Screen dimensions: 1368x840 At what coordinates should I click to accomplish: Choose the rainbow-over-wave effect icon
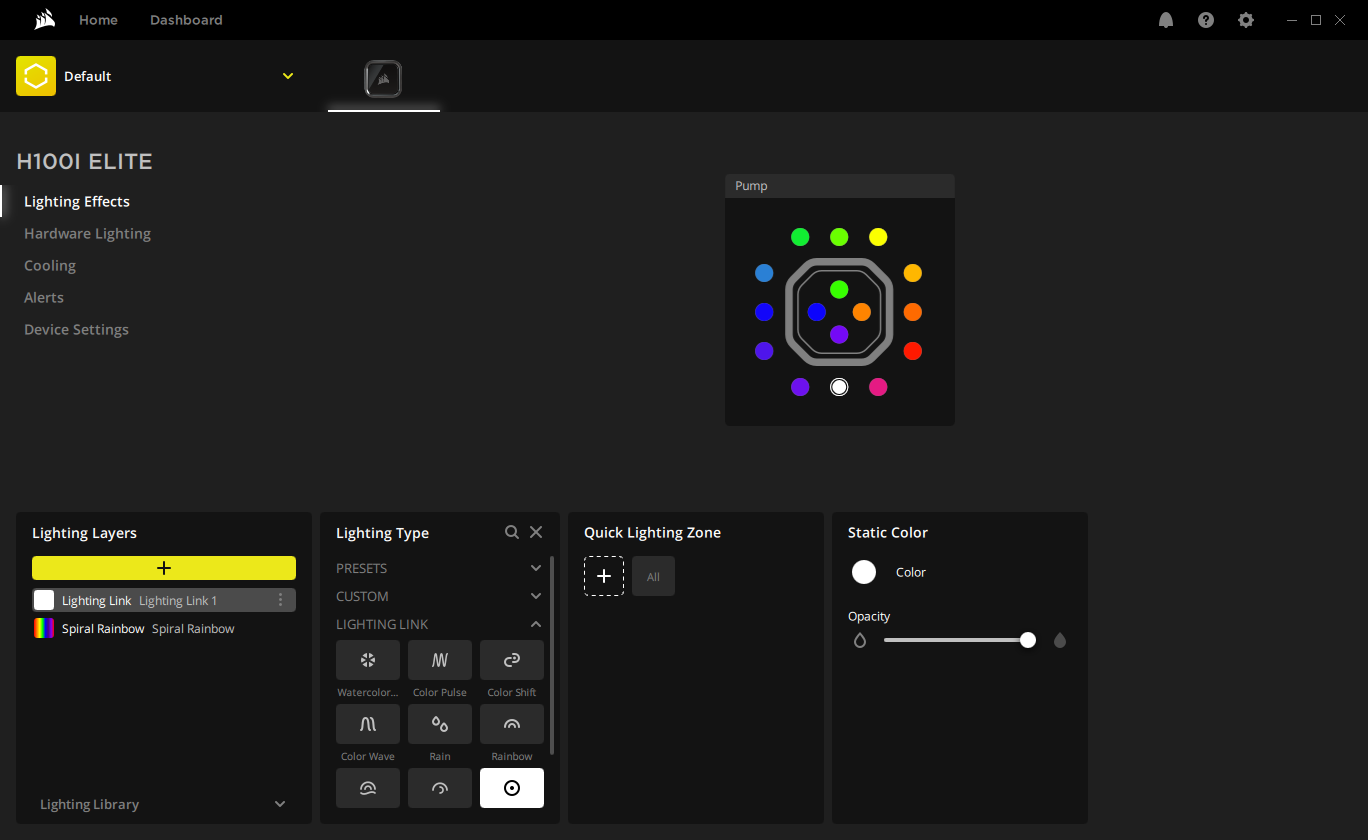(x=368, y=788)
